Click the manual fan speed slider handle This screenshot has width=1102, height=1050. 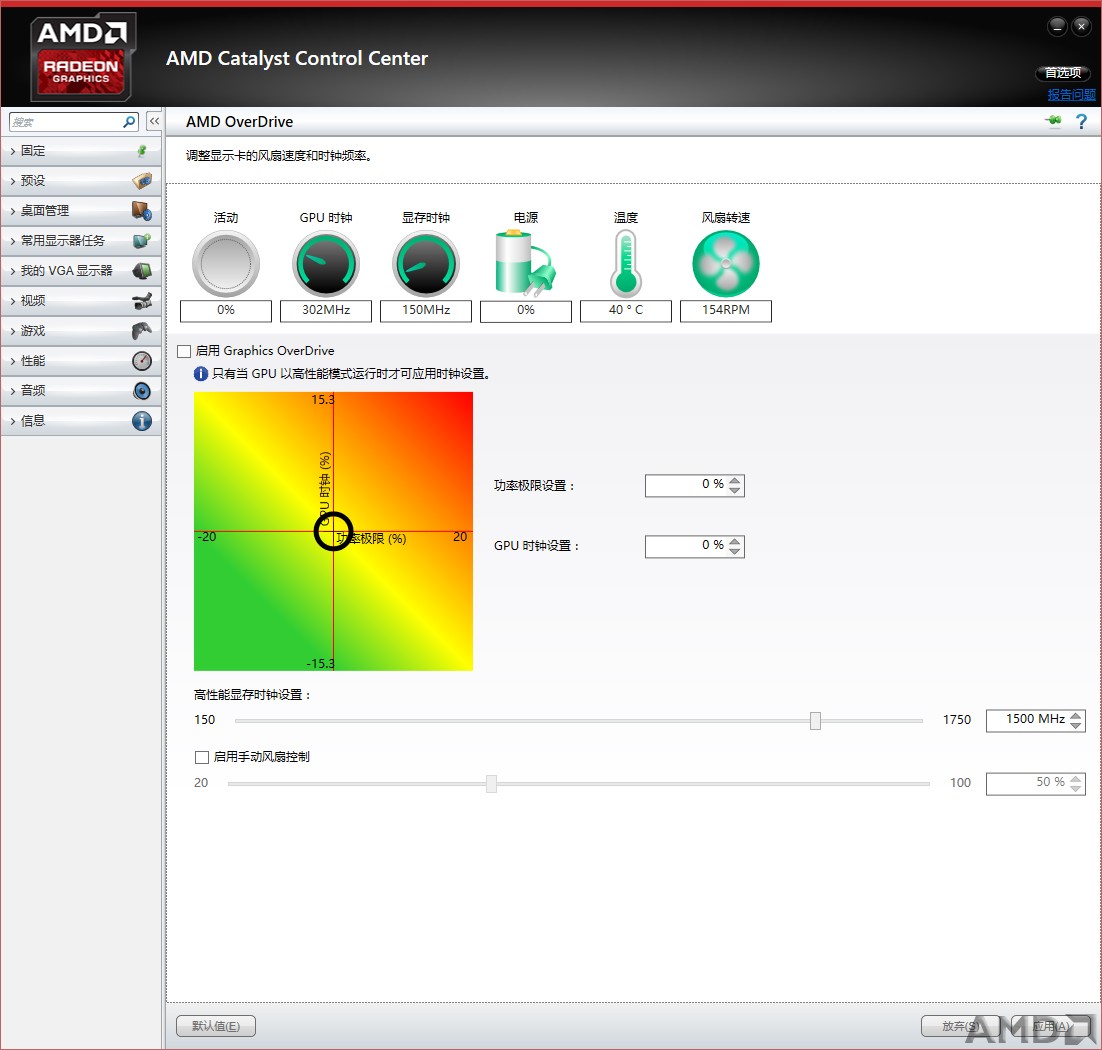coord(491,784)
